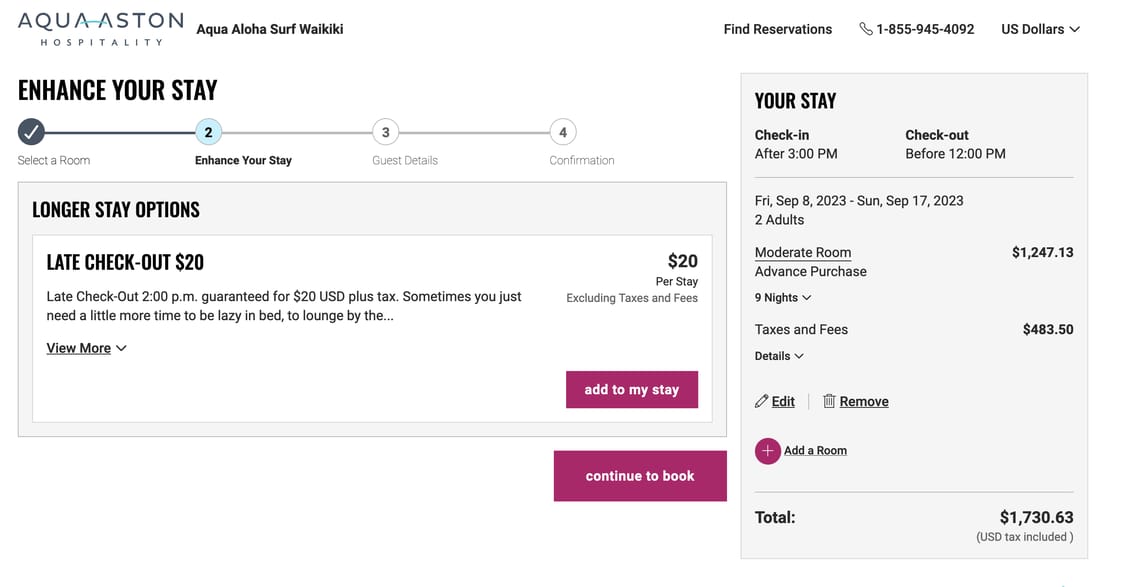Click the pencil Edit icon

(762, 401)
